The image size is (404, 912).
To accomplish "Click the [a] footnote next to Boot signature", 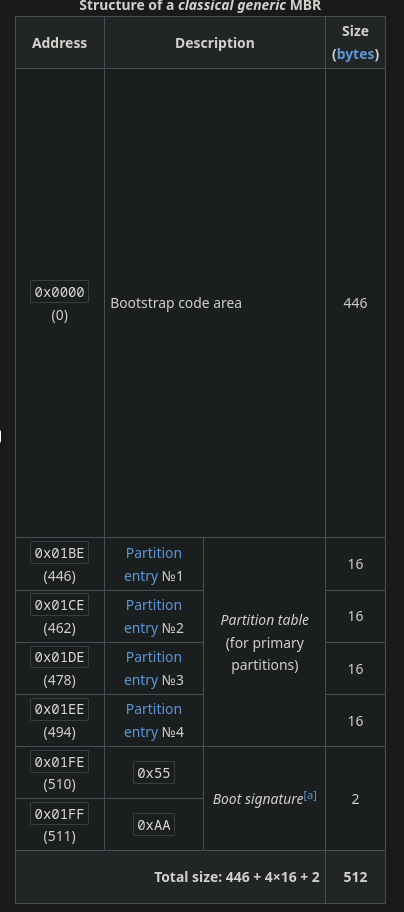I will coord(310,795).
